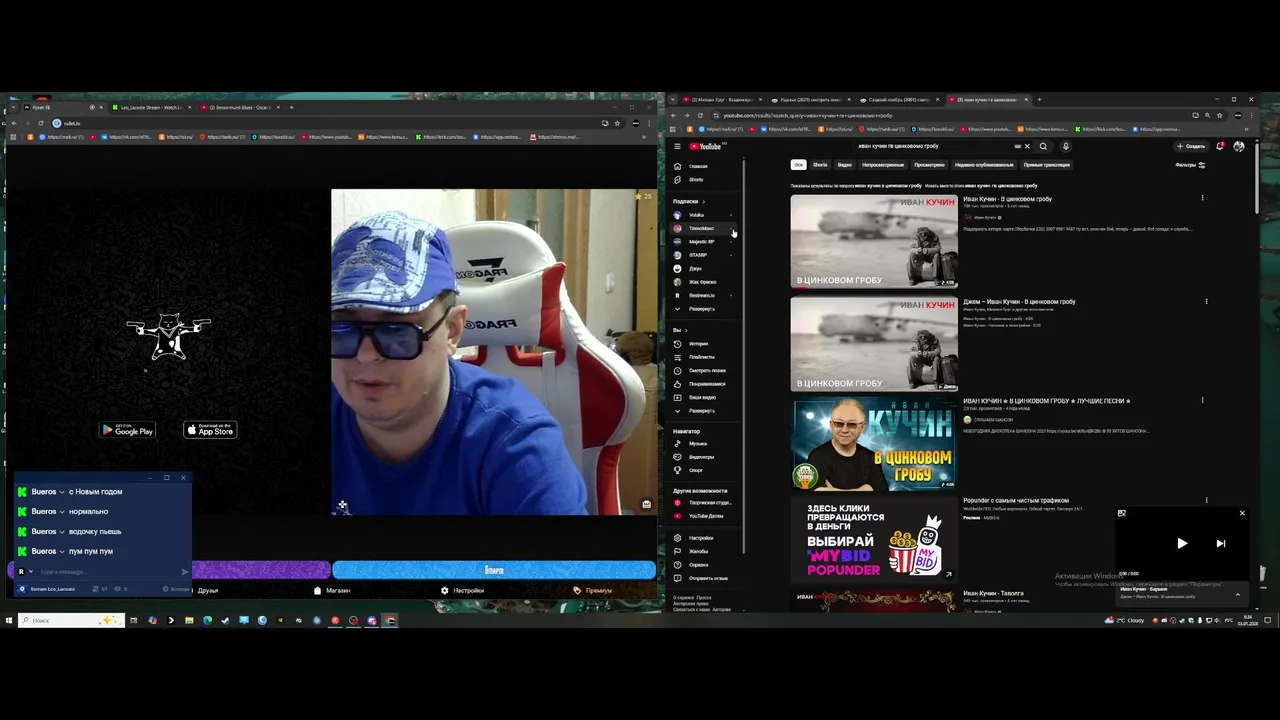Click the App Store badge
Image resolution: width=1280 pixels, height=720 pixels.
pyautogui.click(x=210, y=430)
